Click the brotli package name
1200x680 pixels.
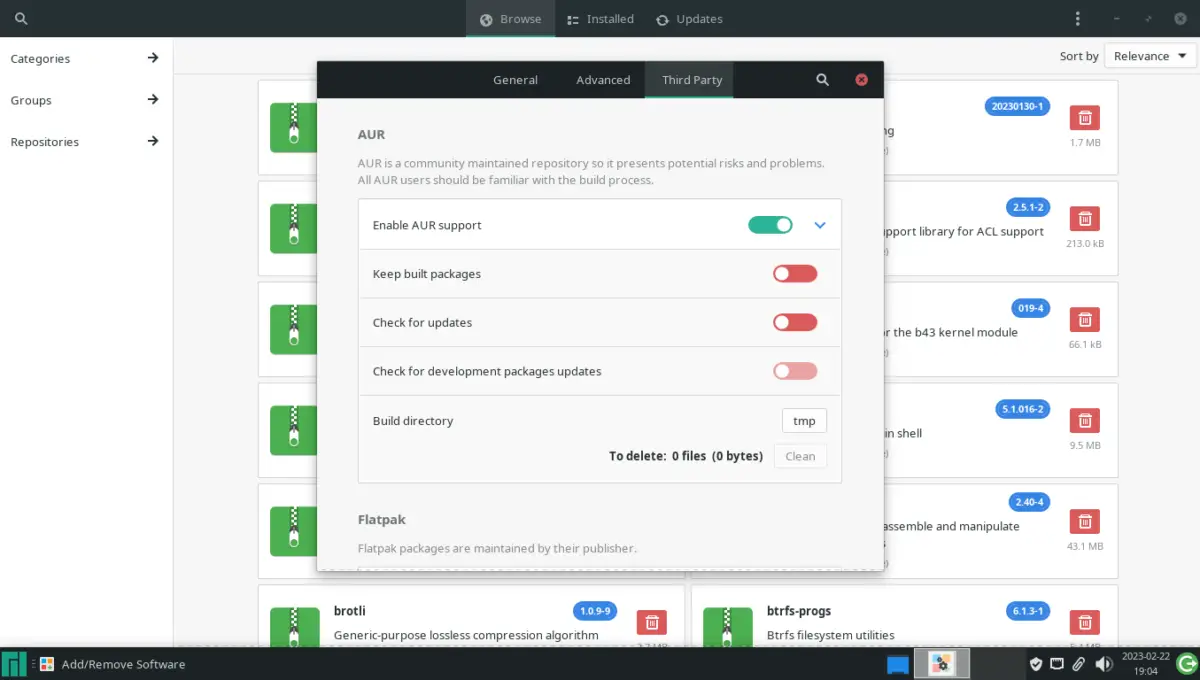[x=350, y=610]
